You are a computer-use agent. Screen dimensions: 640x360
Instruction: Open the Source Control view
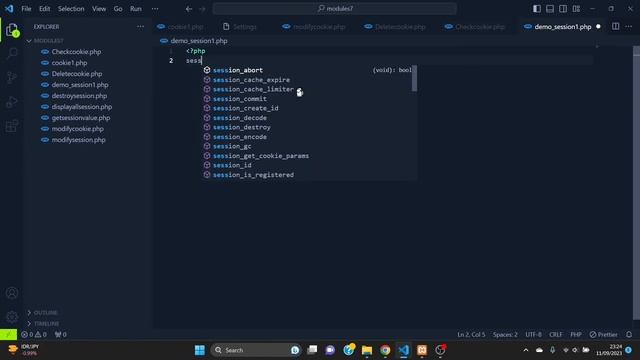pos(12,78)
